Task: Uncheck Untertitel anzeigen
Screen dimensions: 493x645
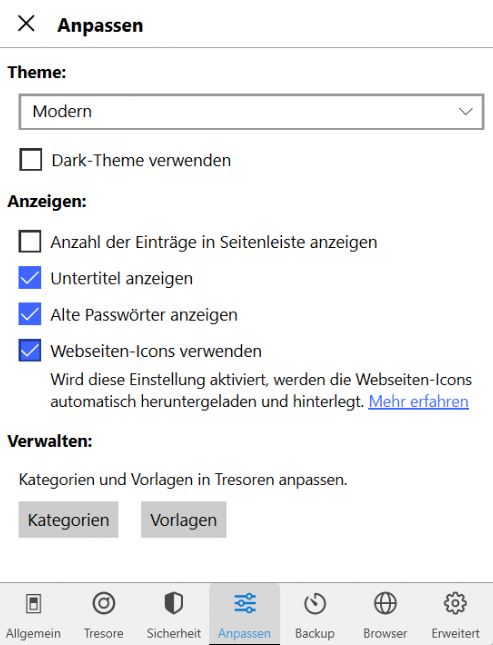Action: pyautogui.click(x=30, y=278)
